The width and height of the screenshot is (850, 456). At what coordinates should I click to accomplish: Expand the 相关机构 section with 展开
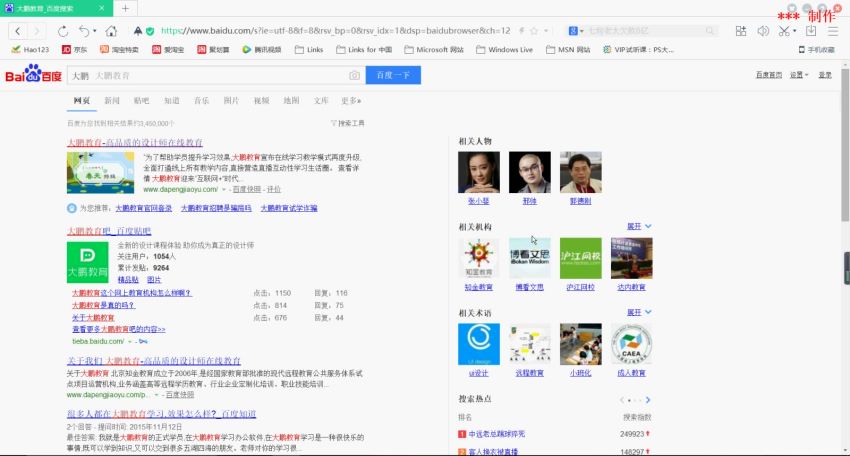[639, 226]
